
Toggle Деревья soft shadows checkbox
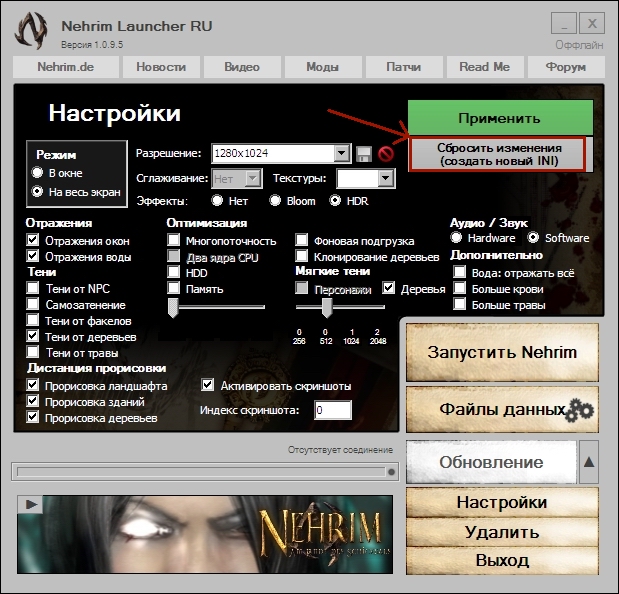388,288
